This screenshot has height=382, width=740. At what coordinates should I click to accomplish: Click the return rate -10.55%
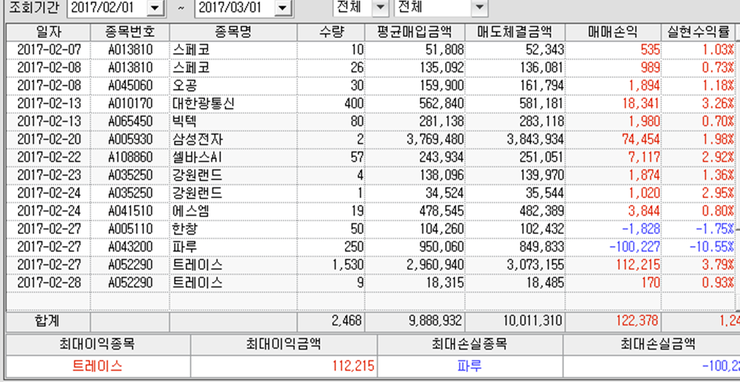[x=713, y=247]
